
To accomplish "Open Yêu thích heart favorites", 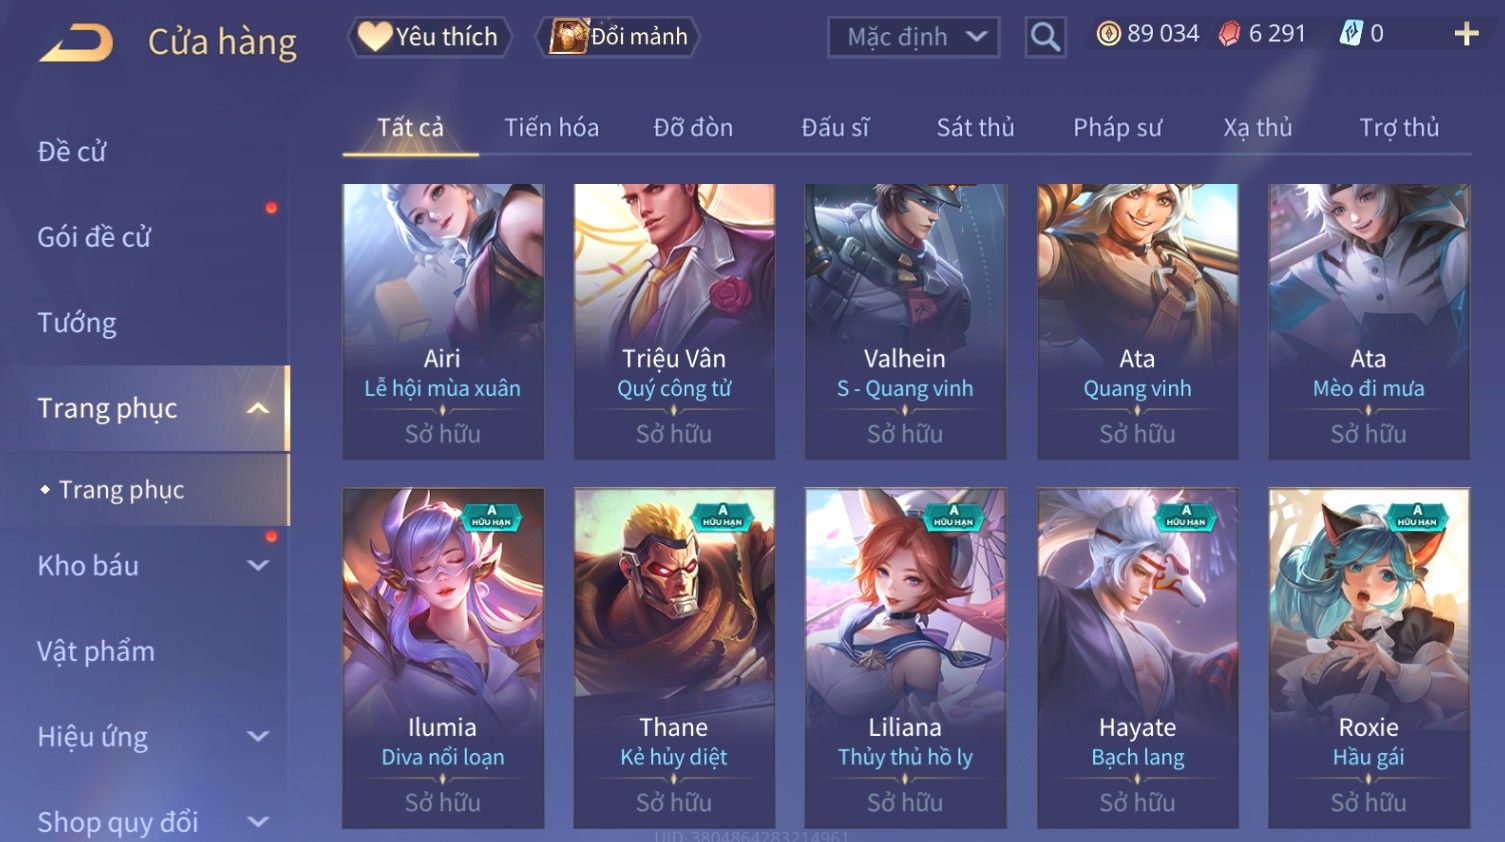I will tap(430, 37).
